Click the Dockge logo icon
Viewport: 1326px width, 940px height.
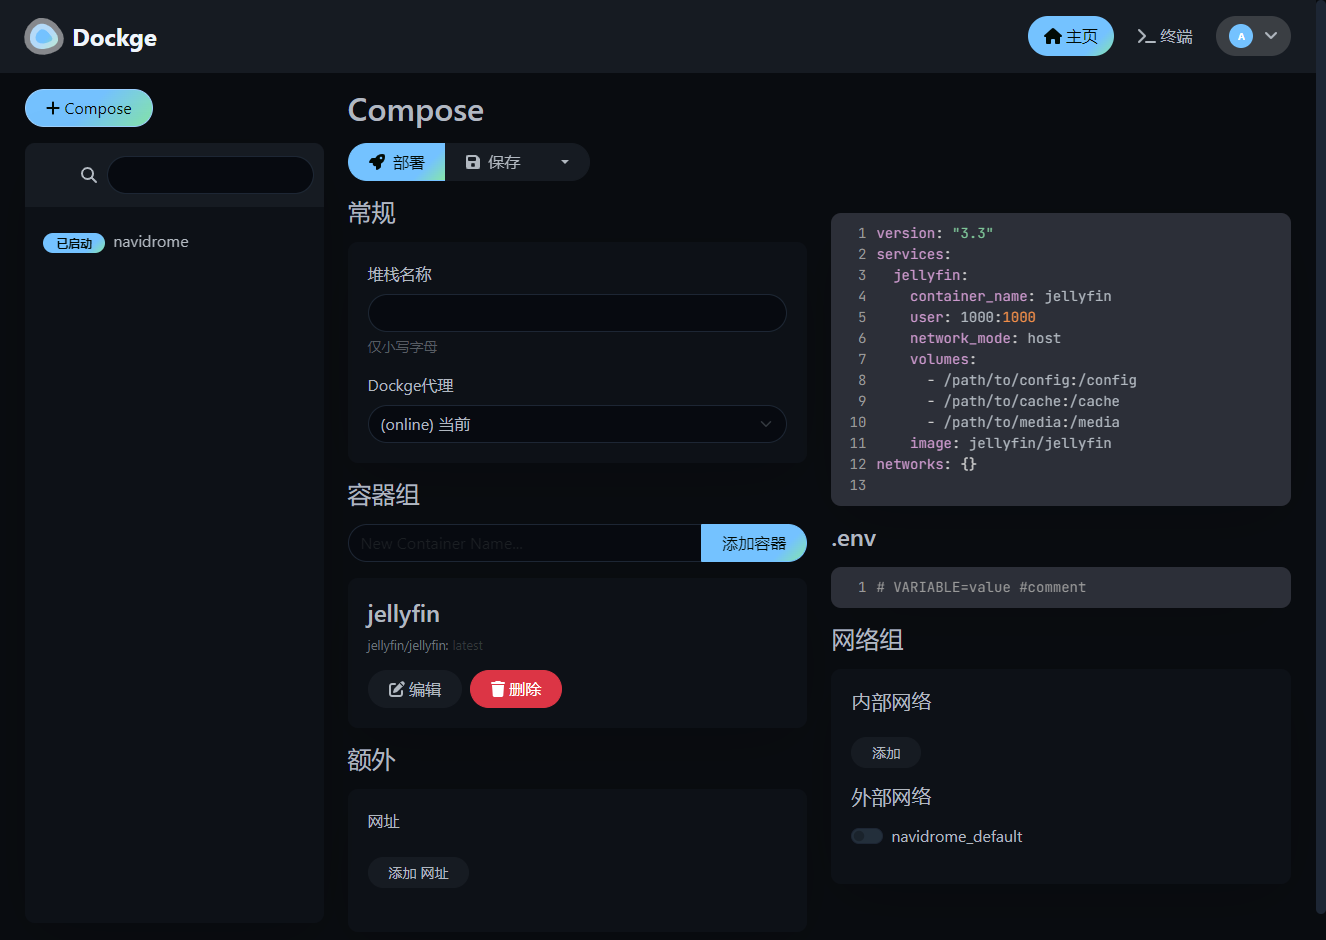coord(44,37)
